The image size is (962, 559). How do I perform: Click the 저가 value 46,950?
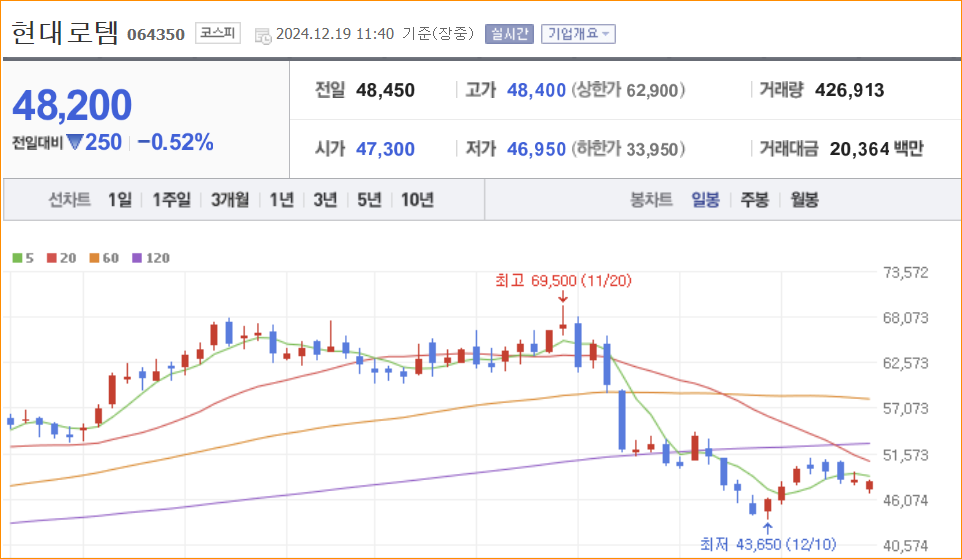click(x=536, y=149)
